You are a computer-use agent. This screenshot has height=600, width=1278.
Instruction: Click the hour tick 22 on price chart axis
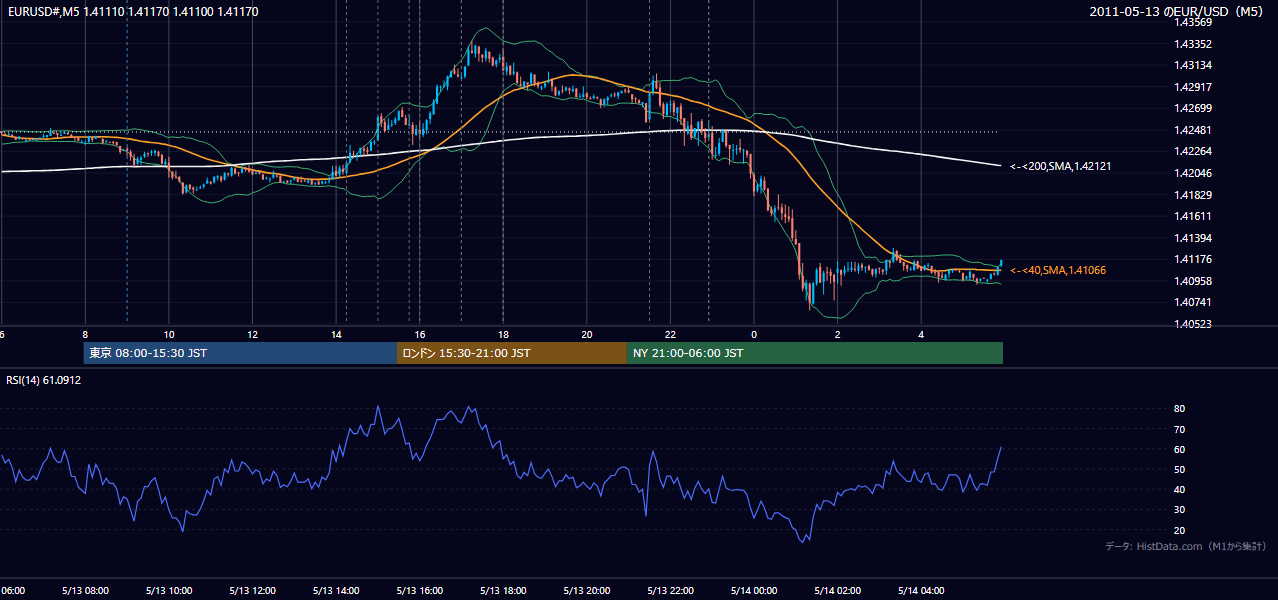670,334
